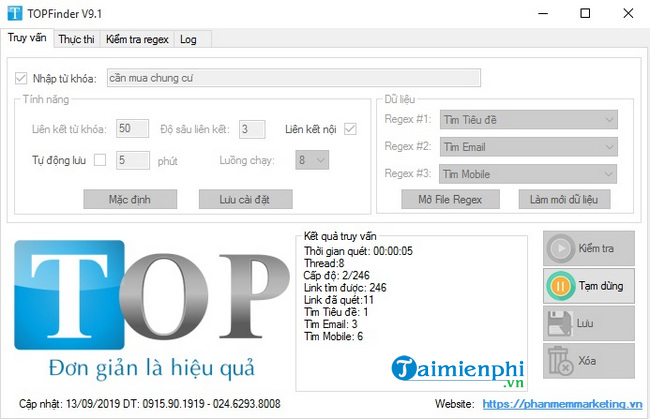Click the Xóa trash button
650x419 pixels.
pos(589,361)
